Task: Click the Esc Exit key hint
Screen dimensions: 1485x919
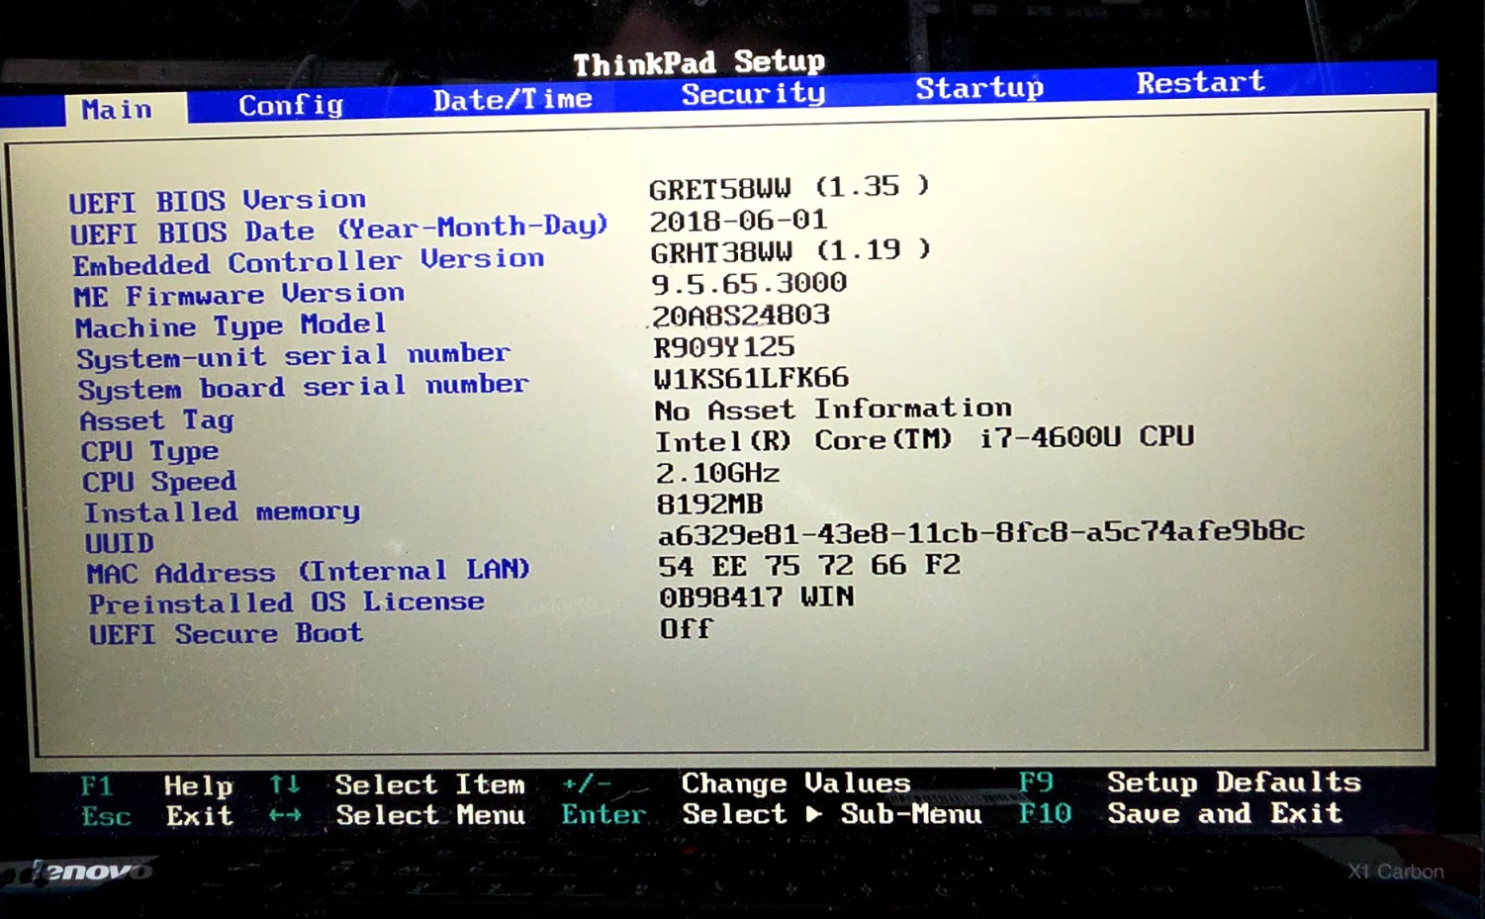Action: click(158, 816)
